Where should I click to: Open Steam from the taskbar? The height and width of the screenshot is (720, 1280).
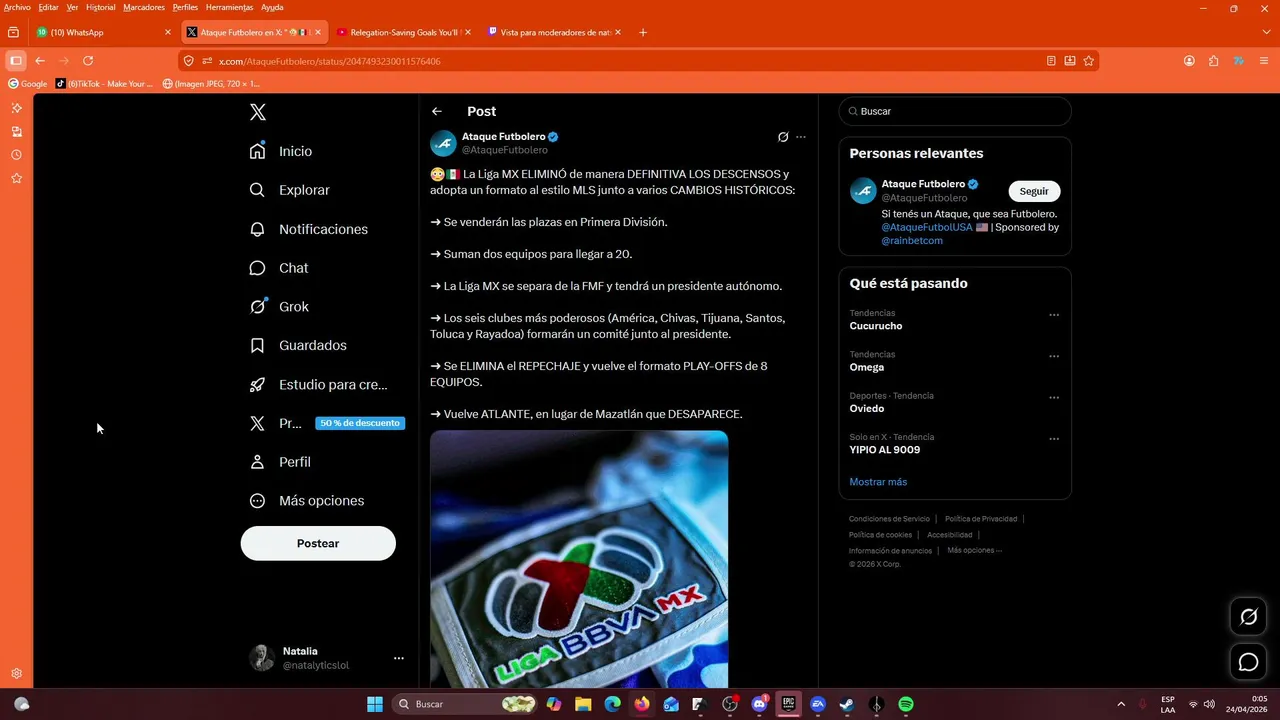pos(846,704)
